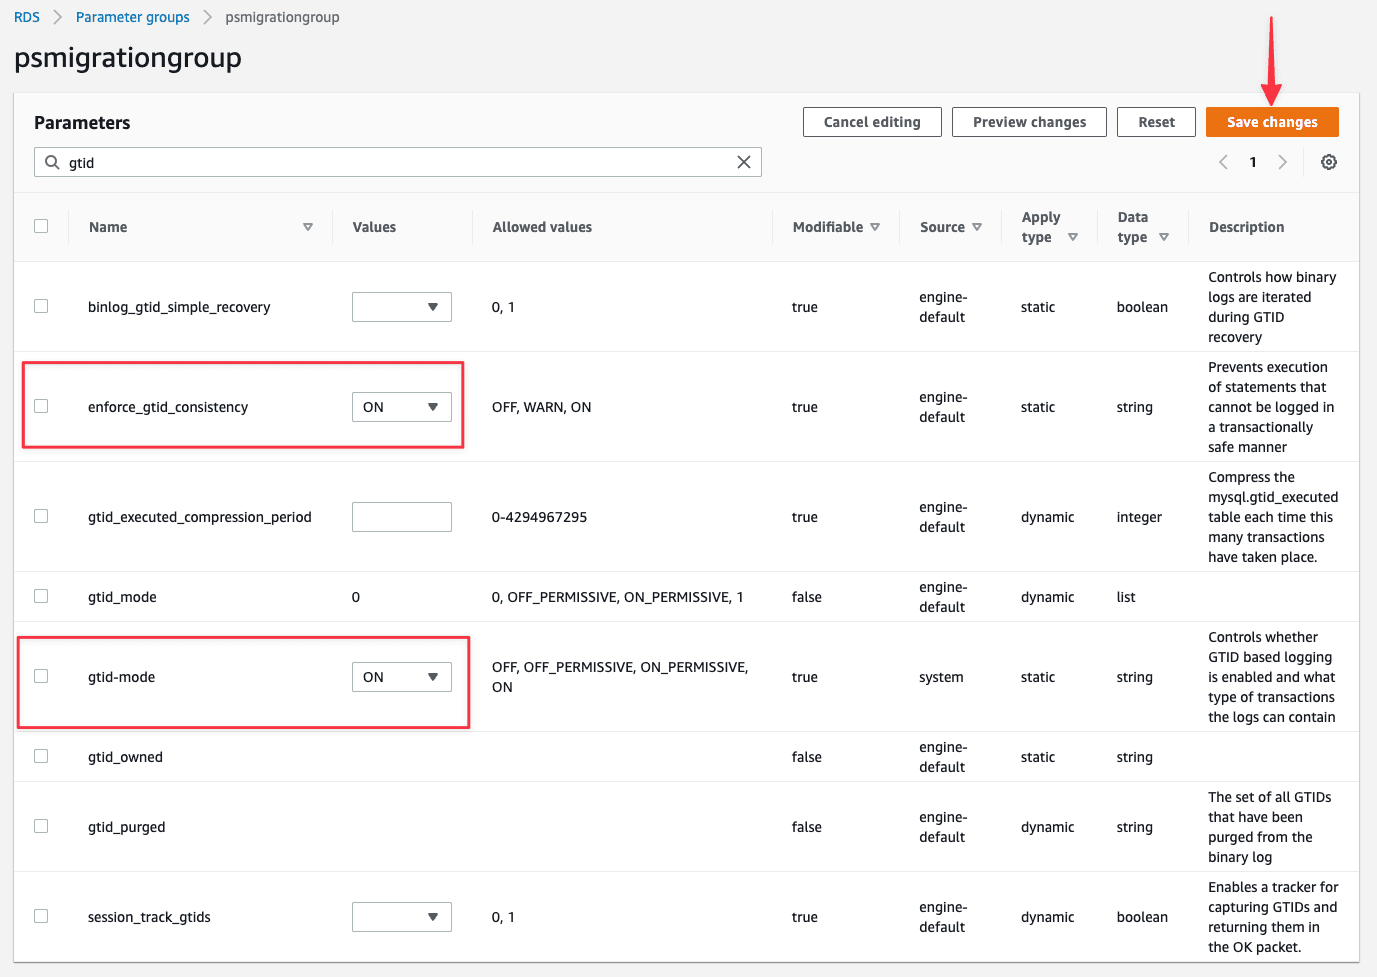Viewport: 1377px width, 977px height.
Task: Click the Save changes button
Action: [x=1272, y=122]
